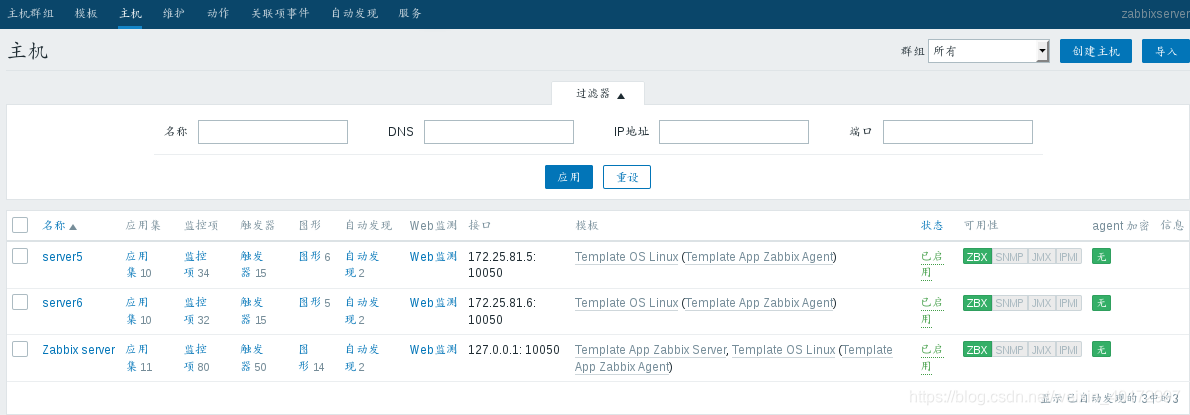
Task: Open Template App Zabbix Server link
Action: click(x=651, y=350)
